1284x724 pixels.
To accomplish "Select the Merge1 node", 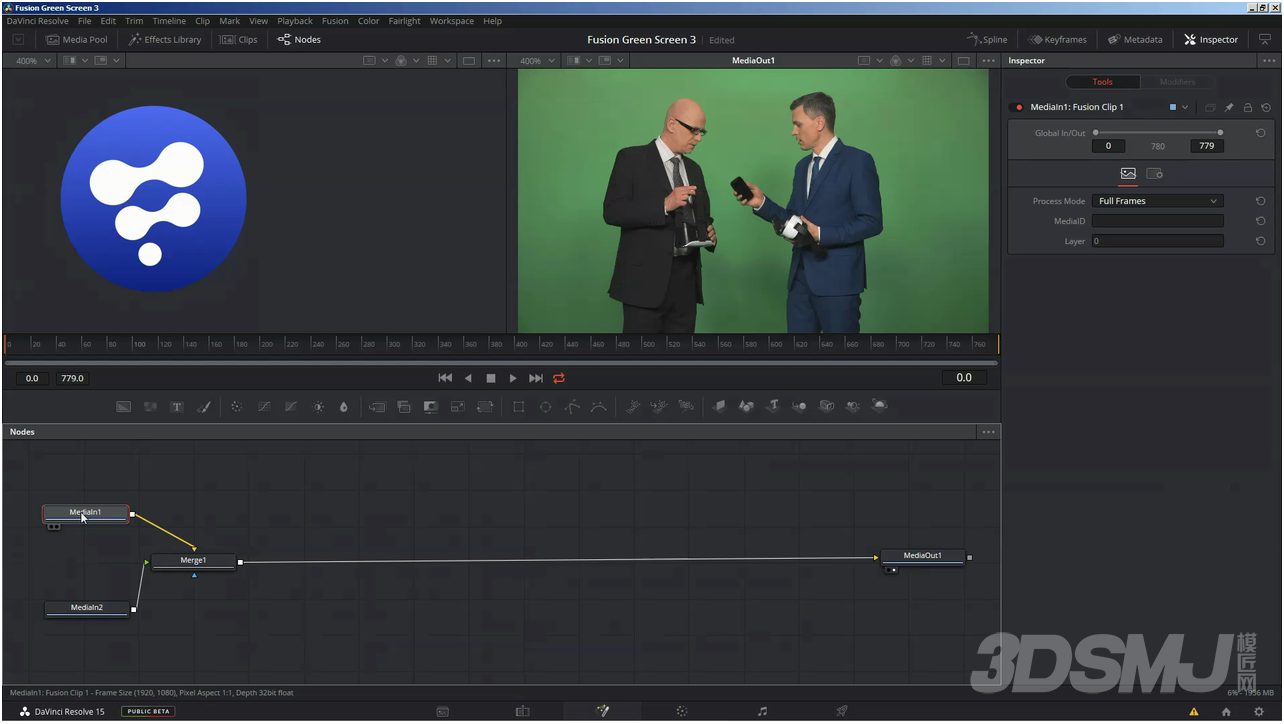I will [x=194, y=561].
